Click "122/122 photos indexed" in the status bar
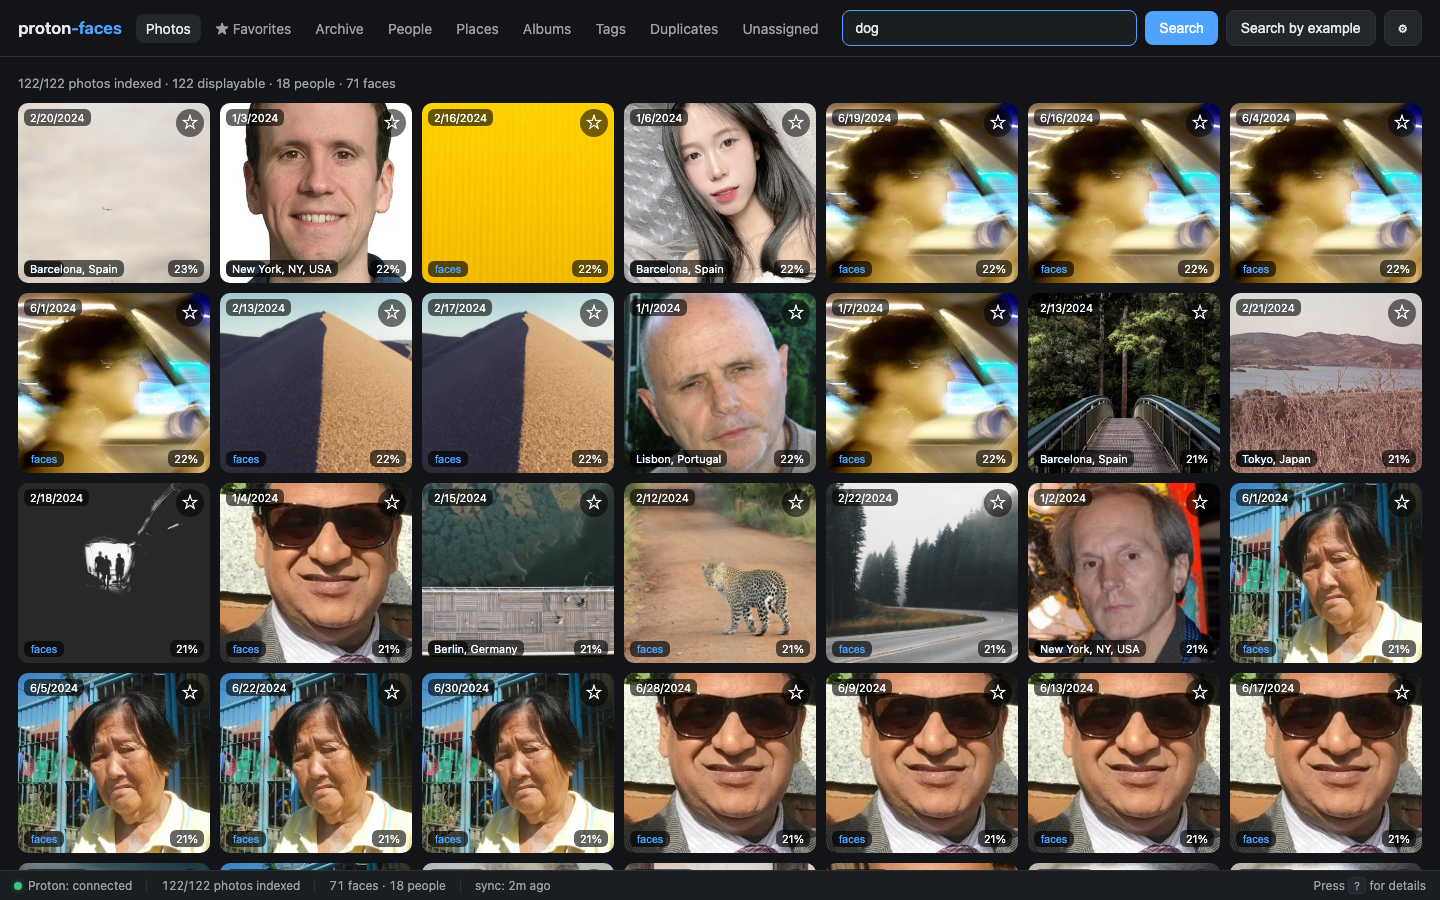 click(231, 886)
